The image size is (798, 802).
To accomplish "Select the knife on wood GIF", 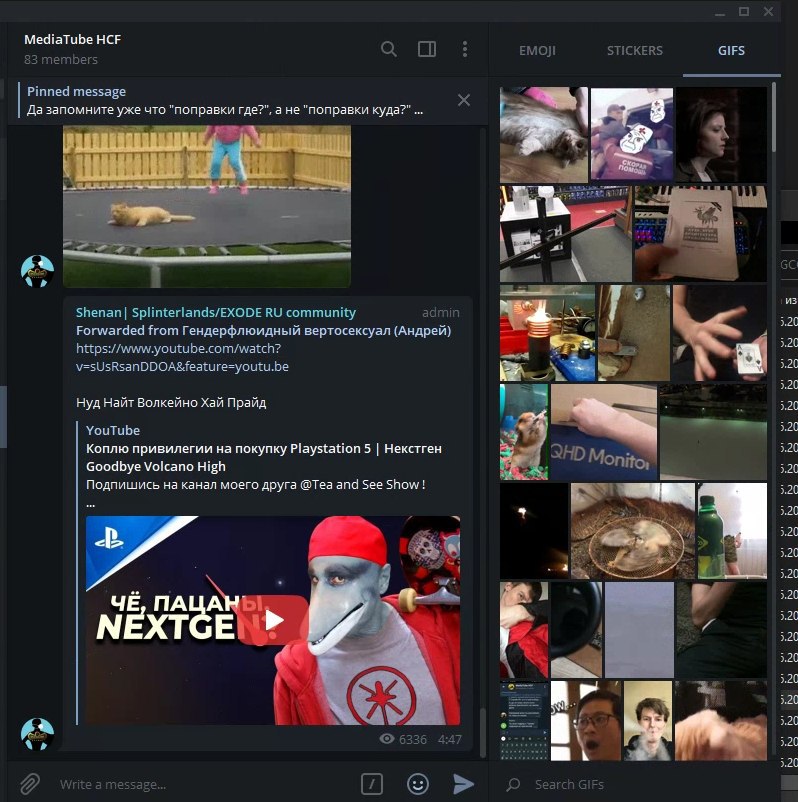I will click(633, 333).
